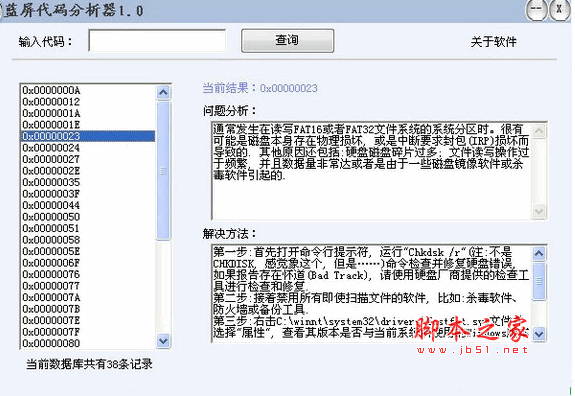Minimize window with the -- button
The height and width of the screenshot is (396, 575).
pyautogui.click(x=536, y=10)
